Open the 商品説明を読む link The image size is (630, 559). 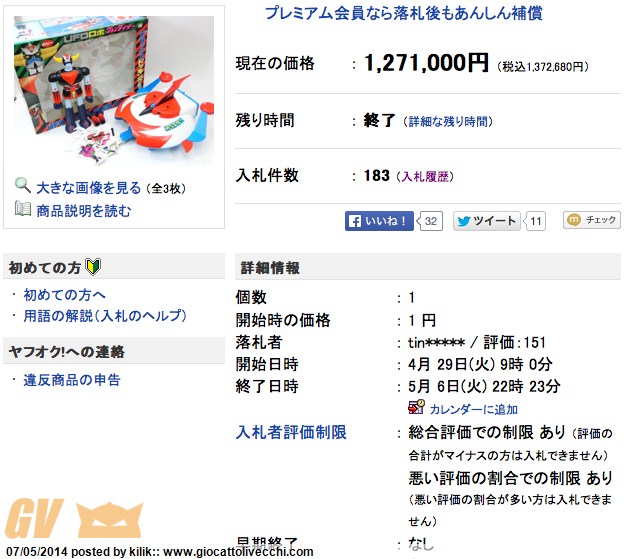[x=84, y=211]
